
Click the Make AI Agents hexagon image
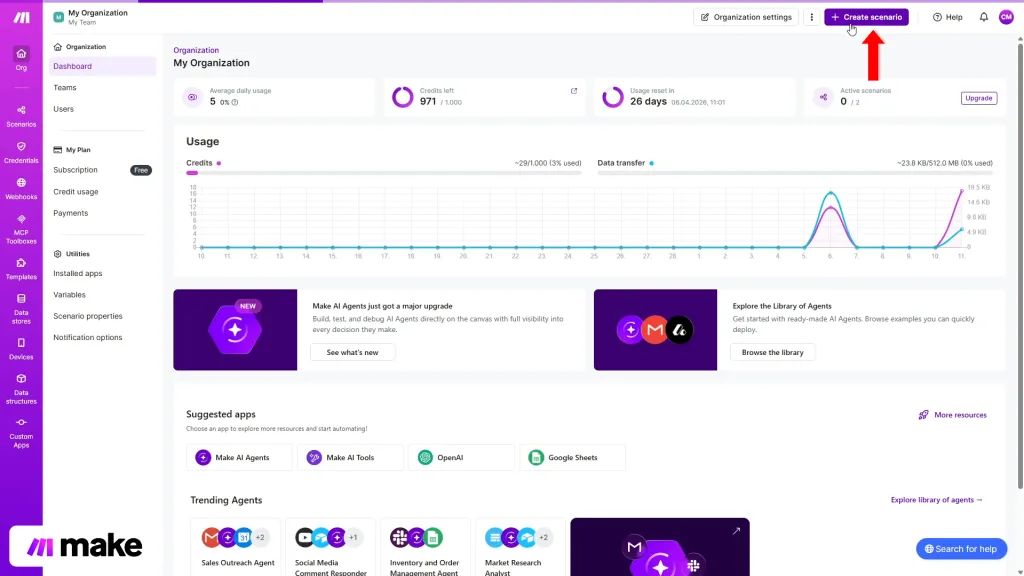[x=235, y=330]
